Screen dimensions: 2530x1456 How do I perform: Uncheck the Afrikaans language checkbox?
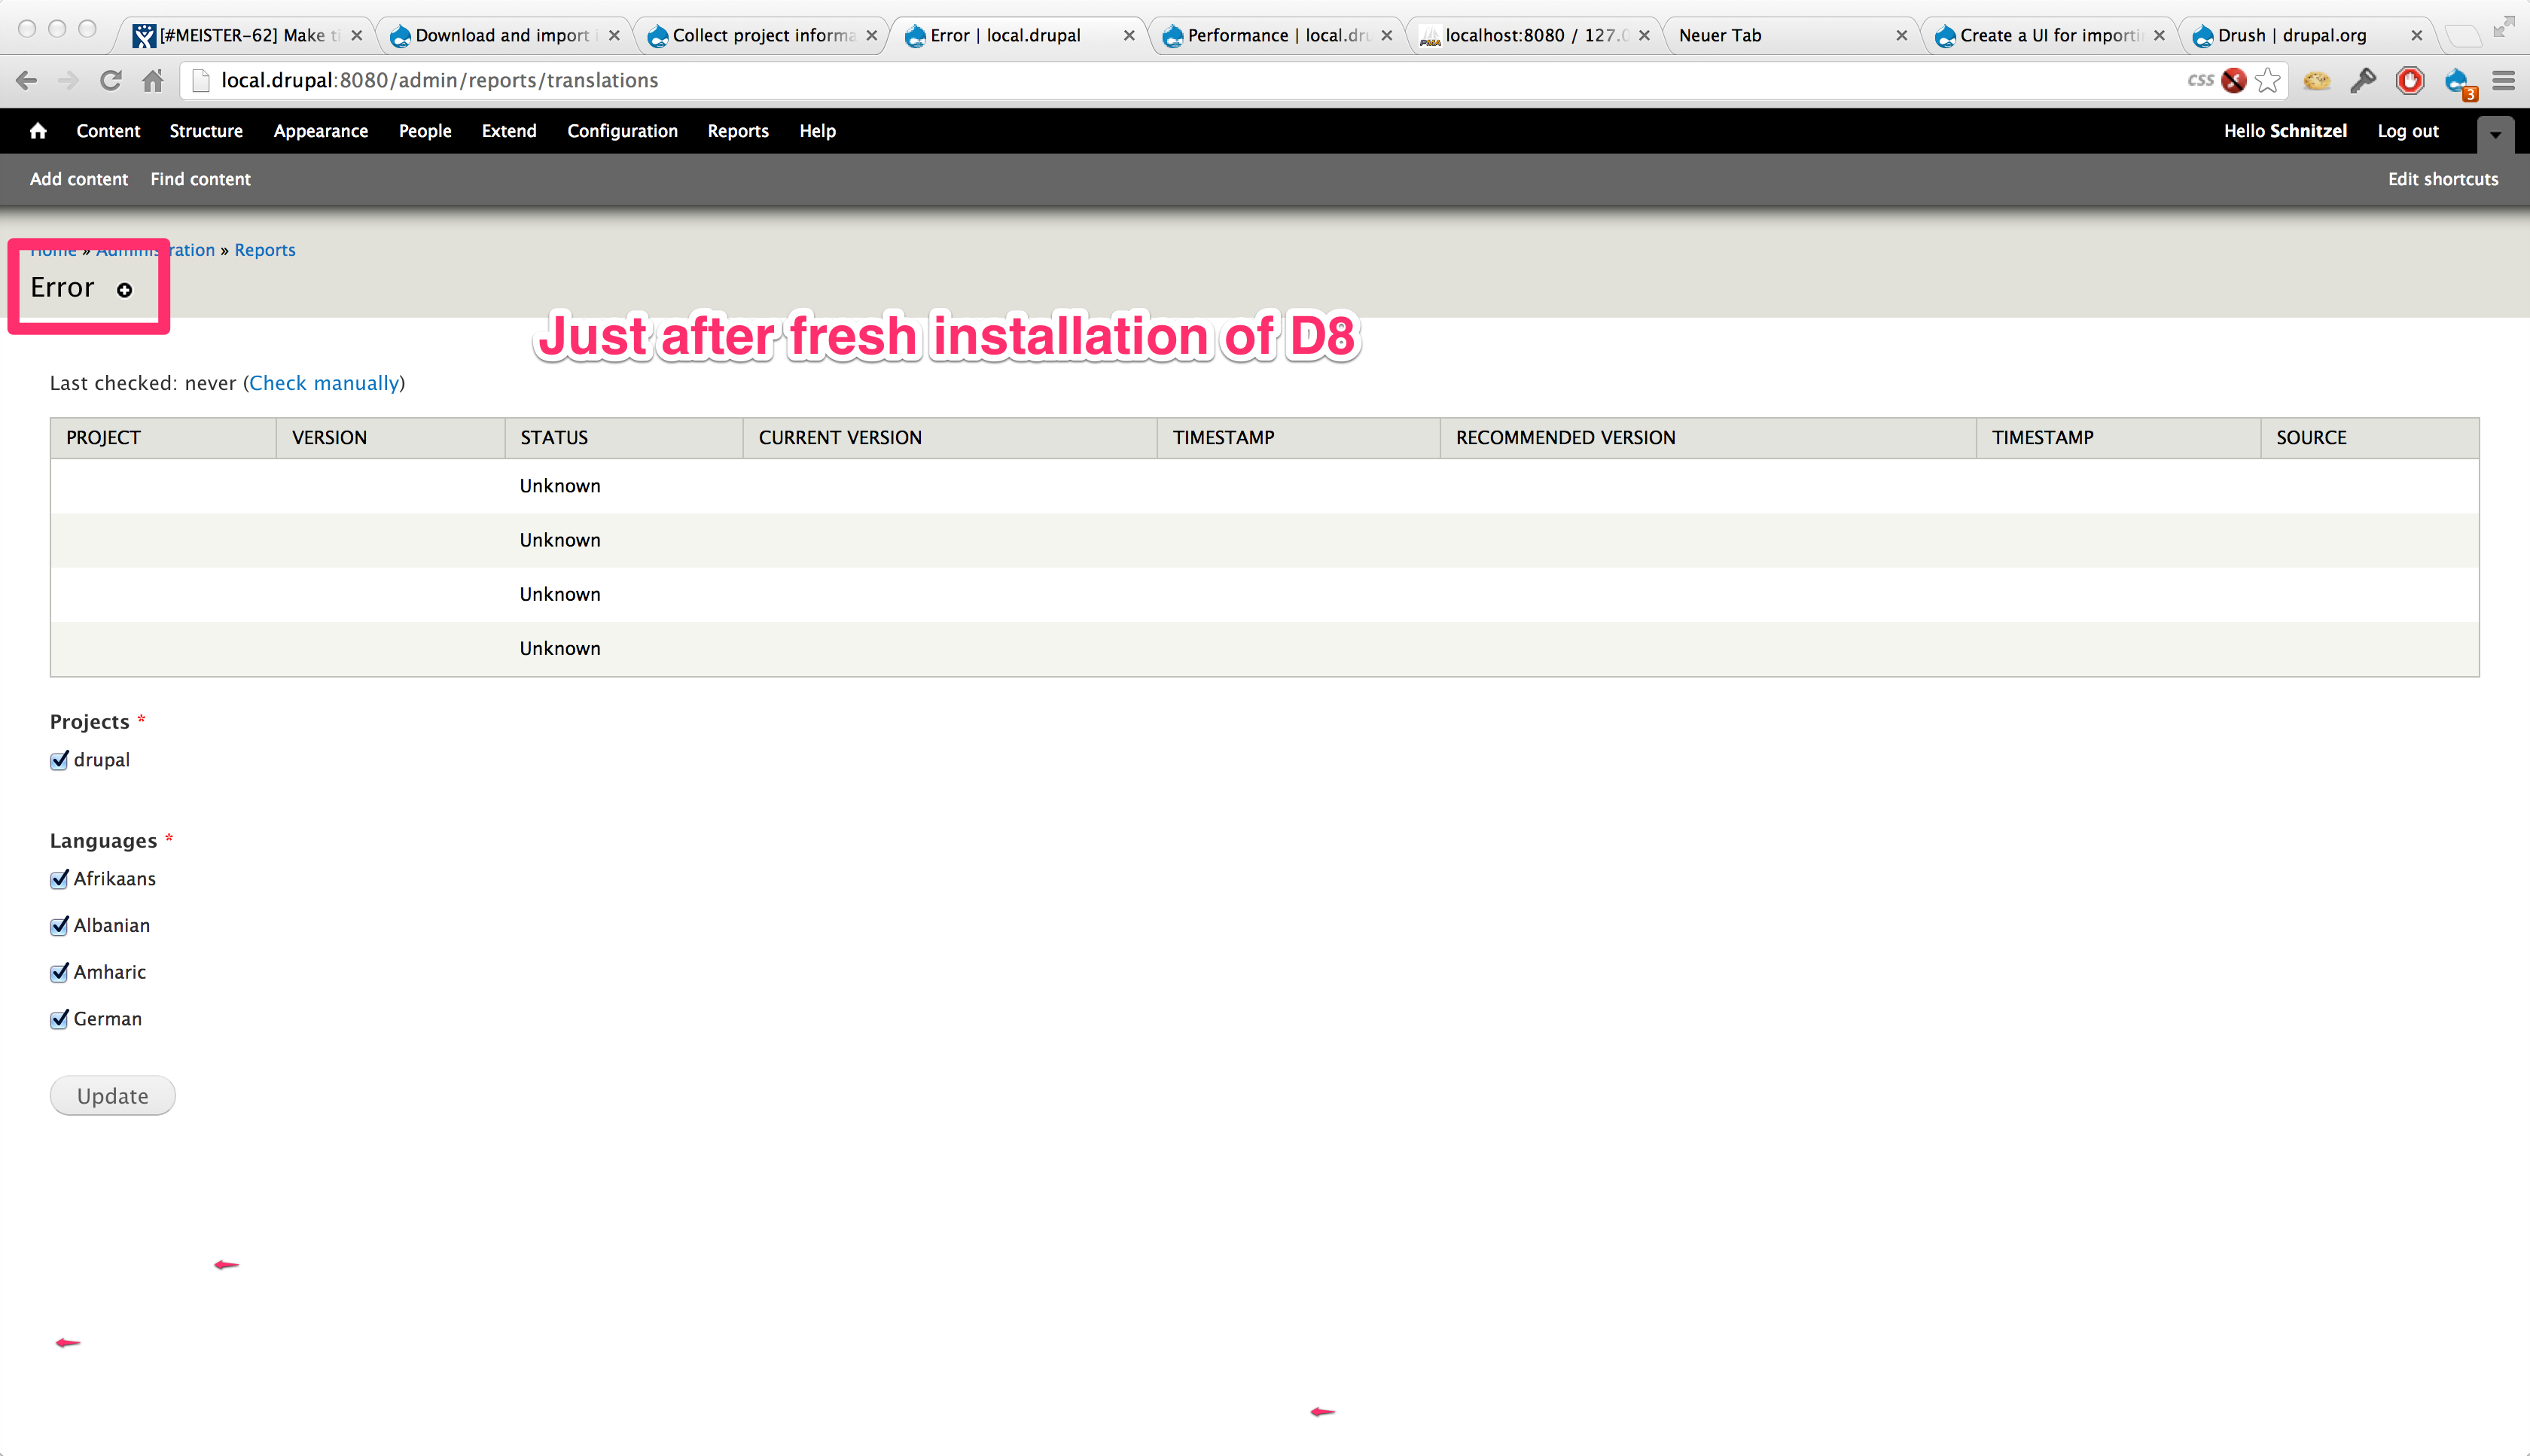click(60, 879)
